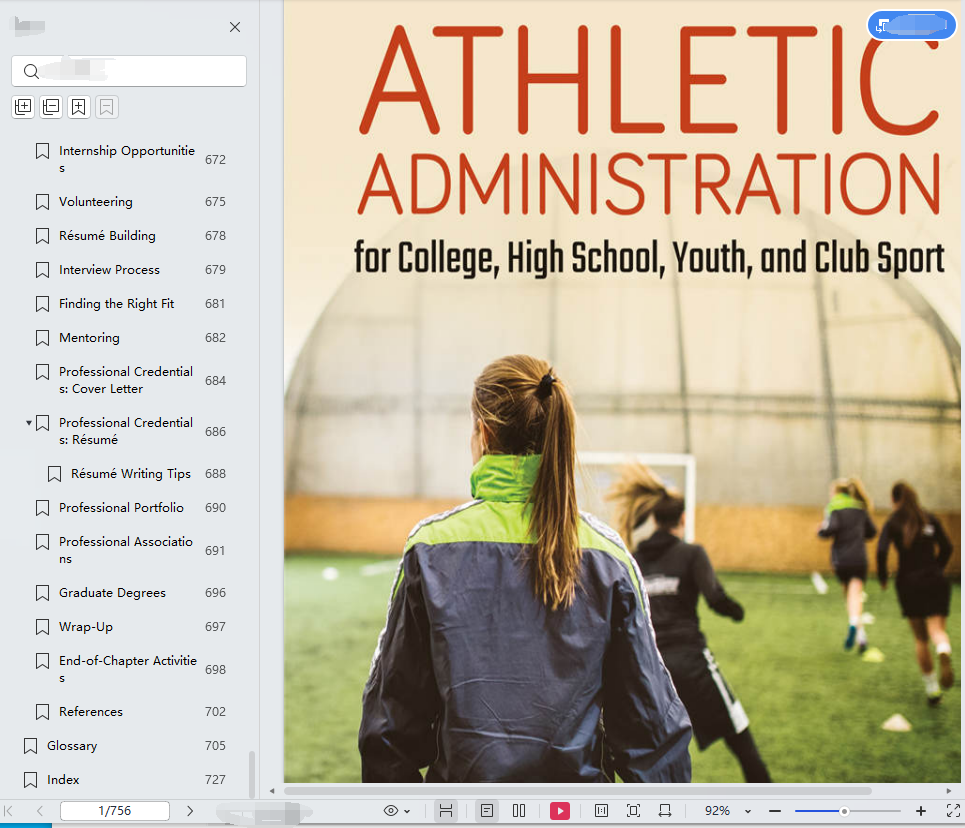Image resolution: width=965 pixels, height=828 pixels.
Task: Focus the bookmark search field
Action: pyautogui.click(x=129, y=71)
